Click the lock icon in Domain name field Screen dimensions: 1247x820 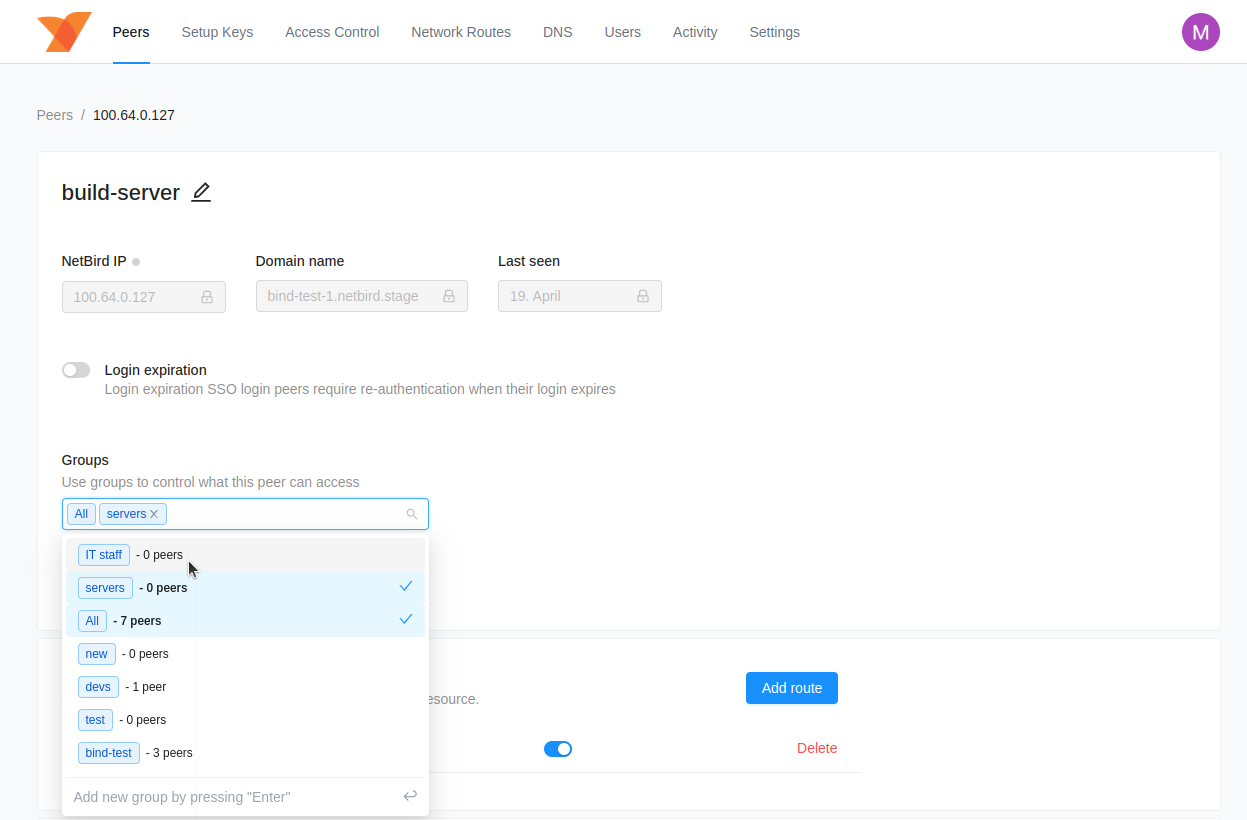coord(449,297)
